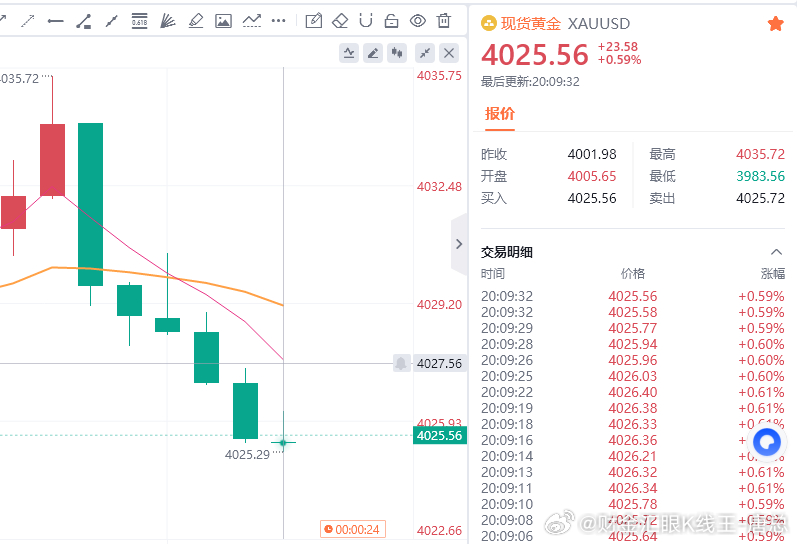Collapse the right quote side panel arrow
This screenshot has width=797, height=544.
click(x=459, y=244)
